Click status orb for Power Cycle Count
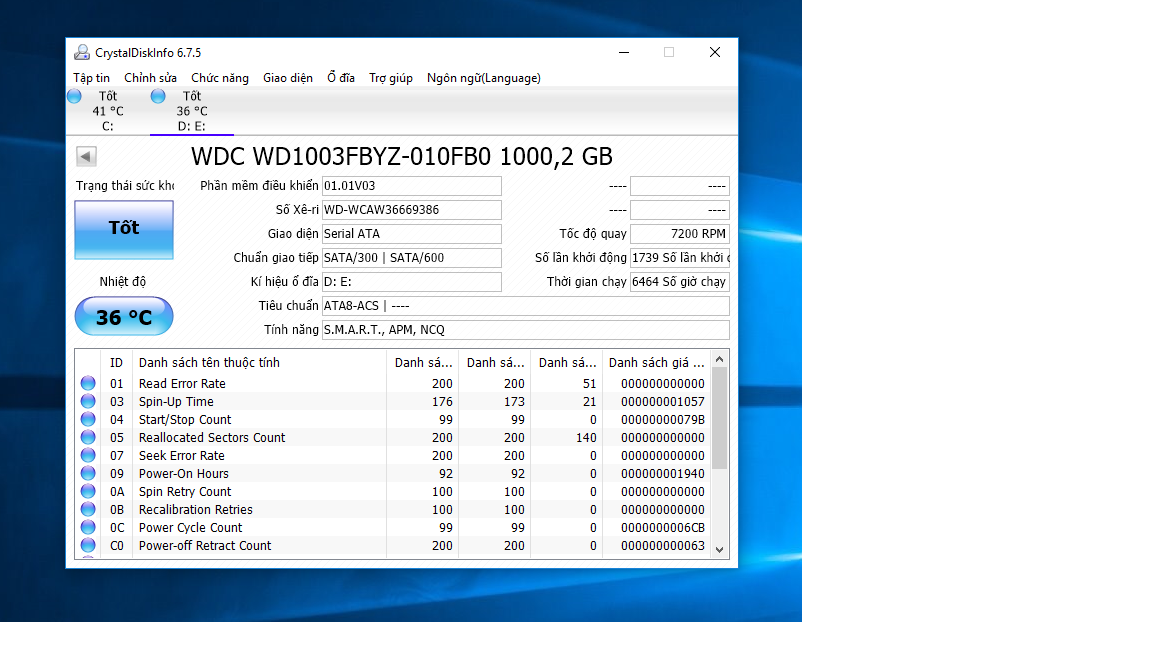The image size is (1152, 648). point(88,527)
